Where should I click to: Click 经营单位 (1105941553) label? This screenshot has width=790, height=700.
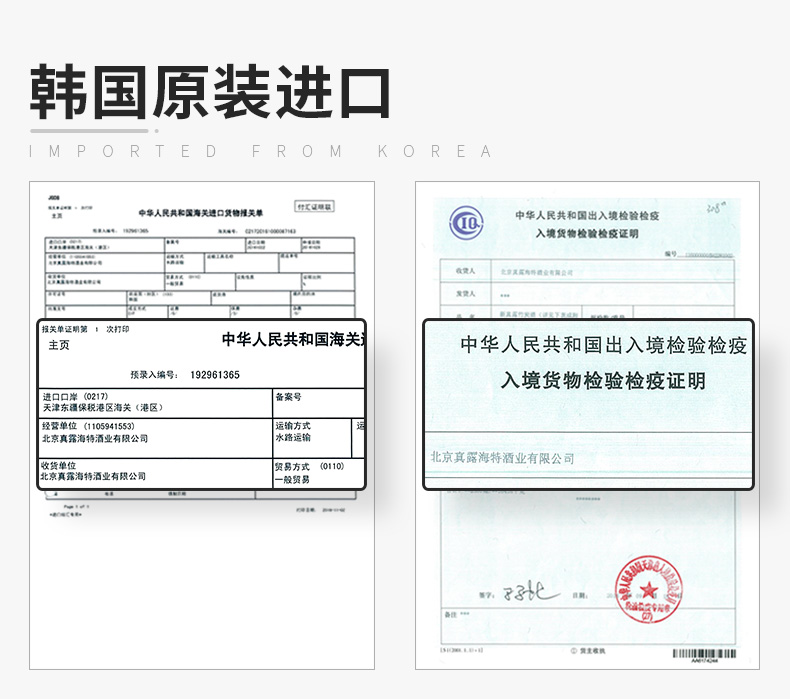[x=88, y=426]
